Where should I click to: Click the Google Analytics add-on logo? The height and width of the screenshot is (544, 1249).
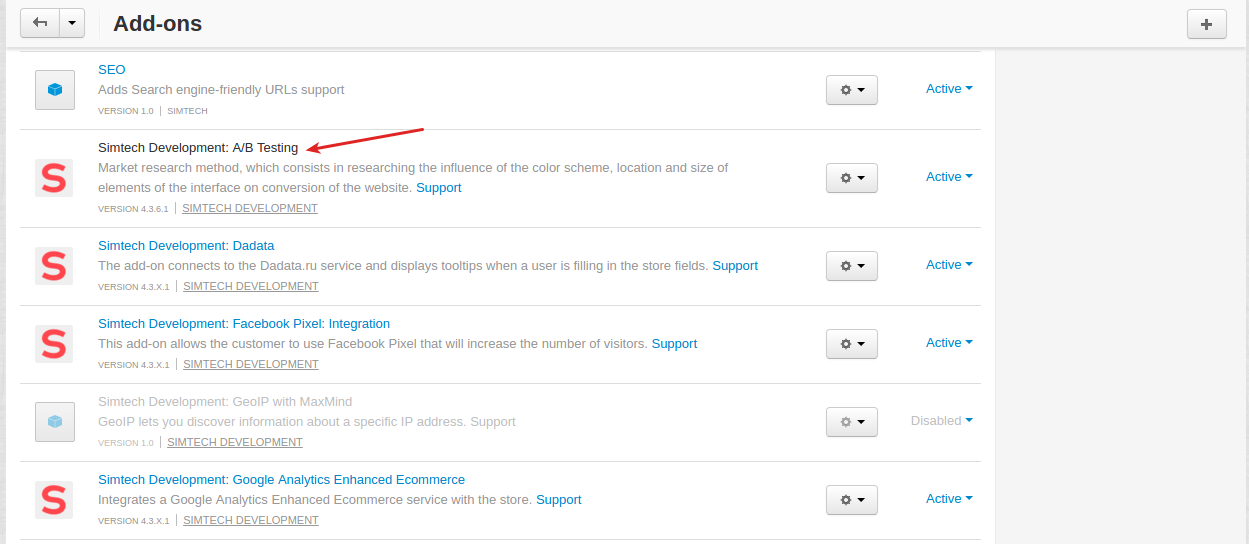tap(54, 500)
